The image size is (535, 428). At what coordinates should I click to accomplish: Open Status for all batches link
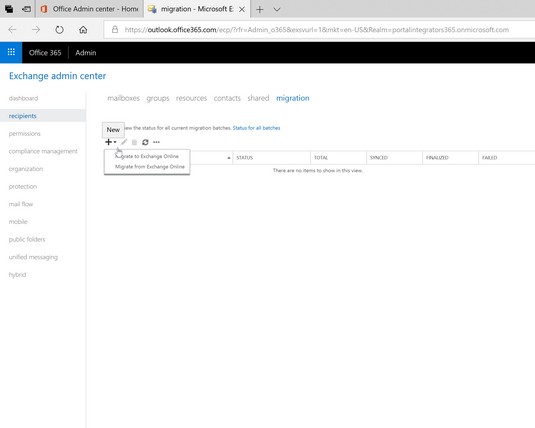point(256,128)
